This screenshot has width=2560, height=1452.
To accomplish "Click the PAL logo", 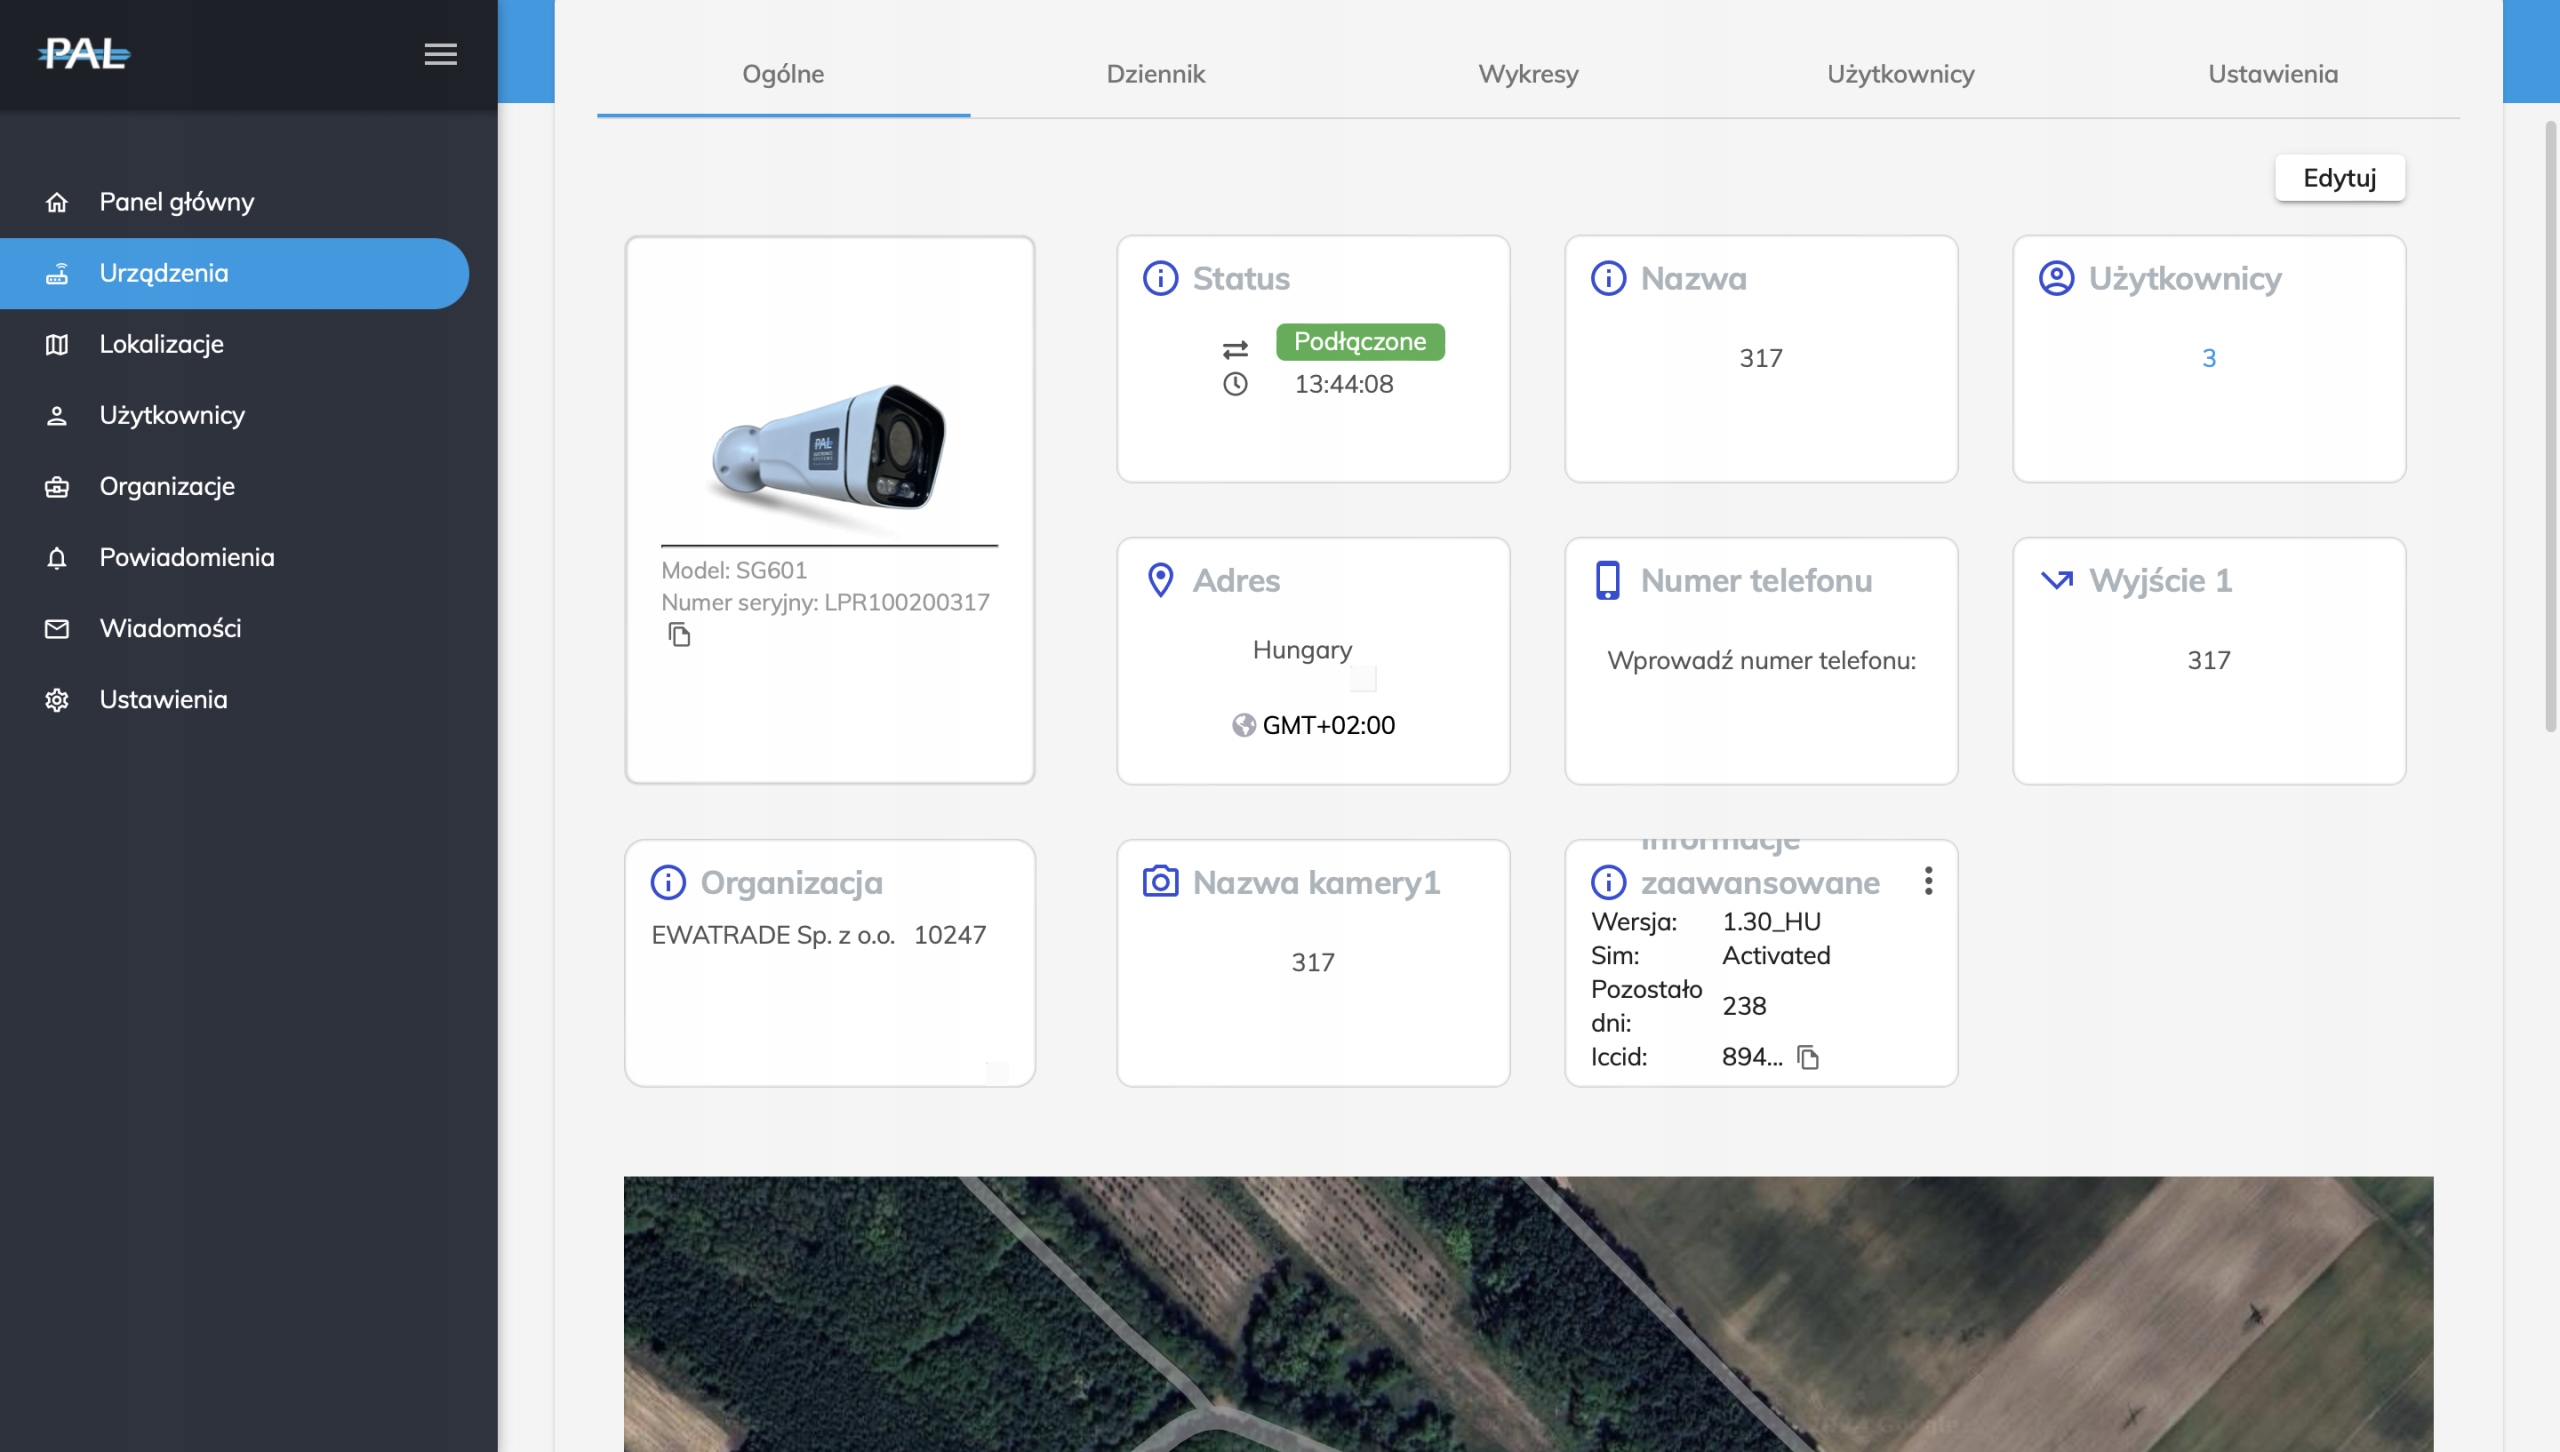I will [x=84, y=54].
